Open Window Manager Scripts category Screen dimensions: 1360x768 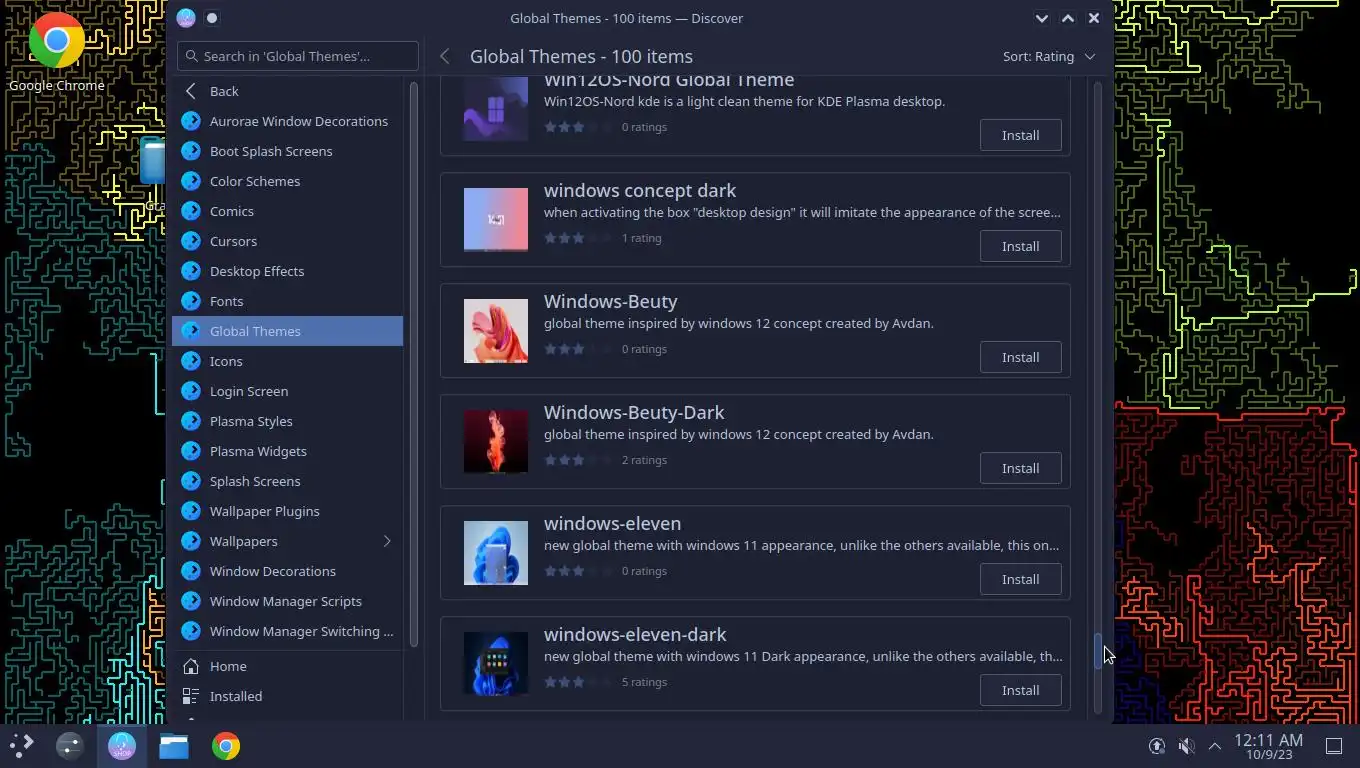pyautogui.click(x=287, y=601)
